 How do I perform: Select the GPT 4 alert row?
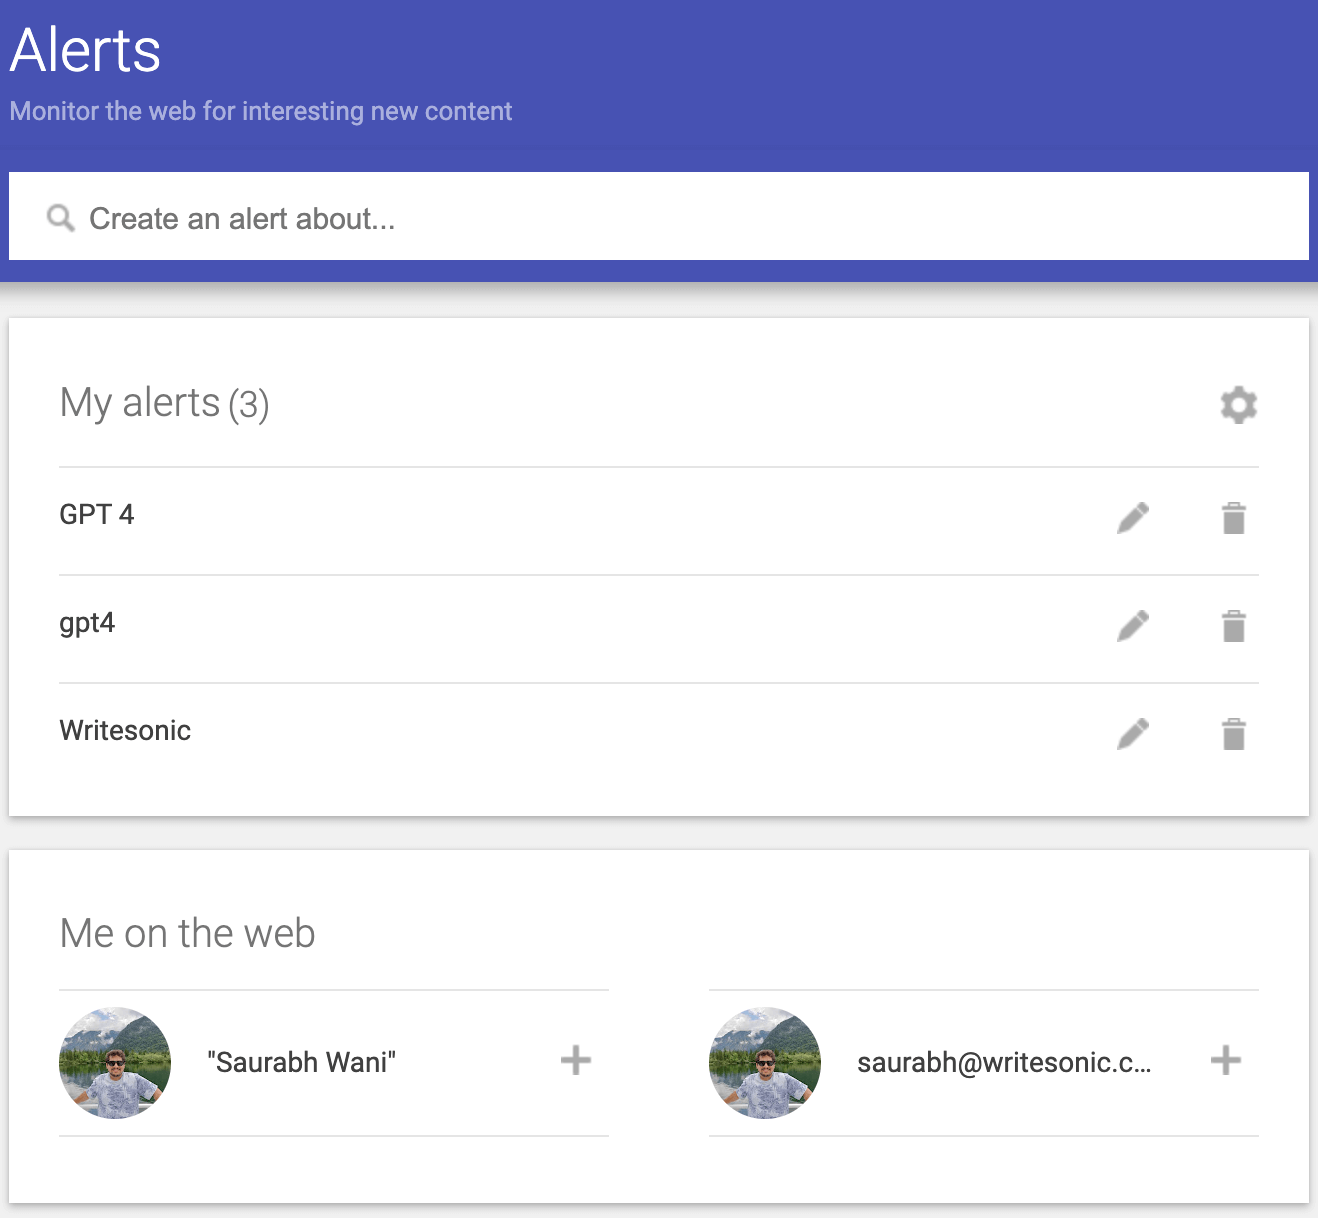(97, 515)
